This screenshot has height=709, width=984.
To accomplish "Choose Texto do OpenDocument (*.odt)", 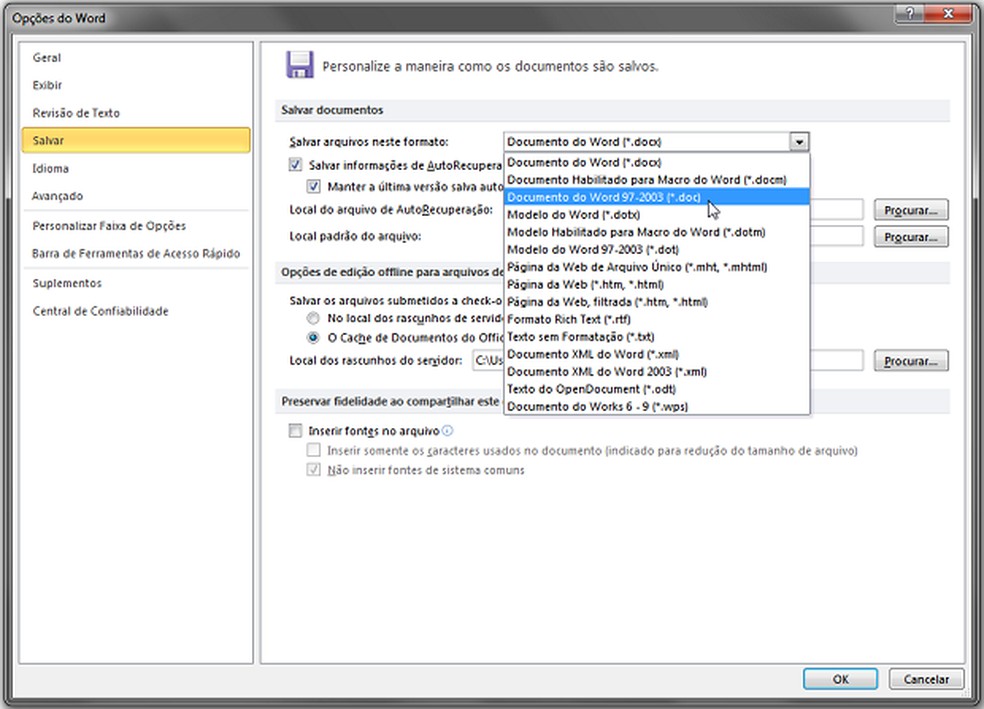I will (x=656, y=390).
